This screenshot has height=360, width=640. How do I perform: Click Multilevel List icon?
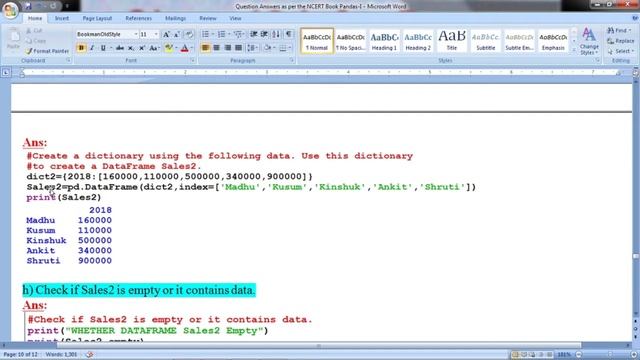point(238,34)
